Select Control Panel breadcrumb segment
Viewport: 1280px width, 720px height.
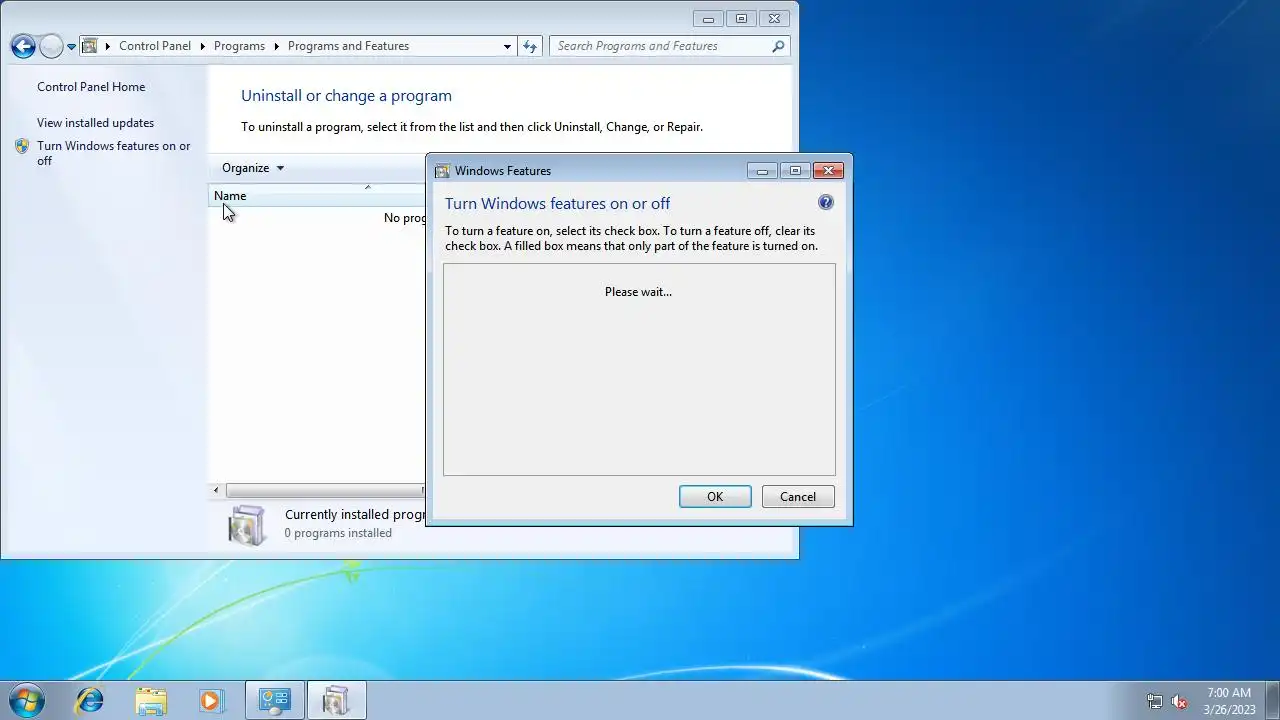154,46
